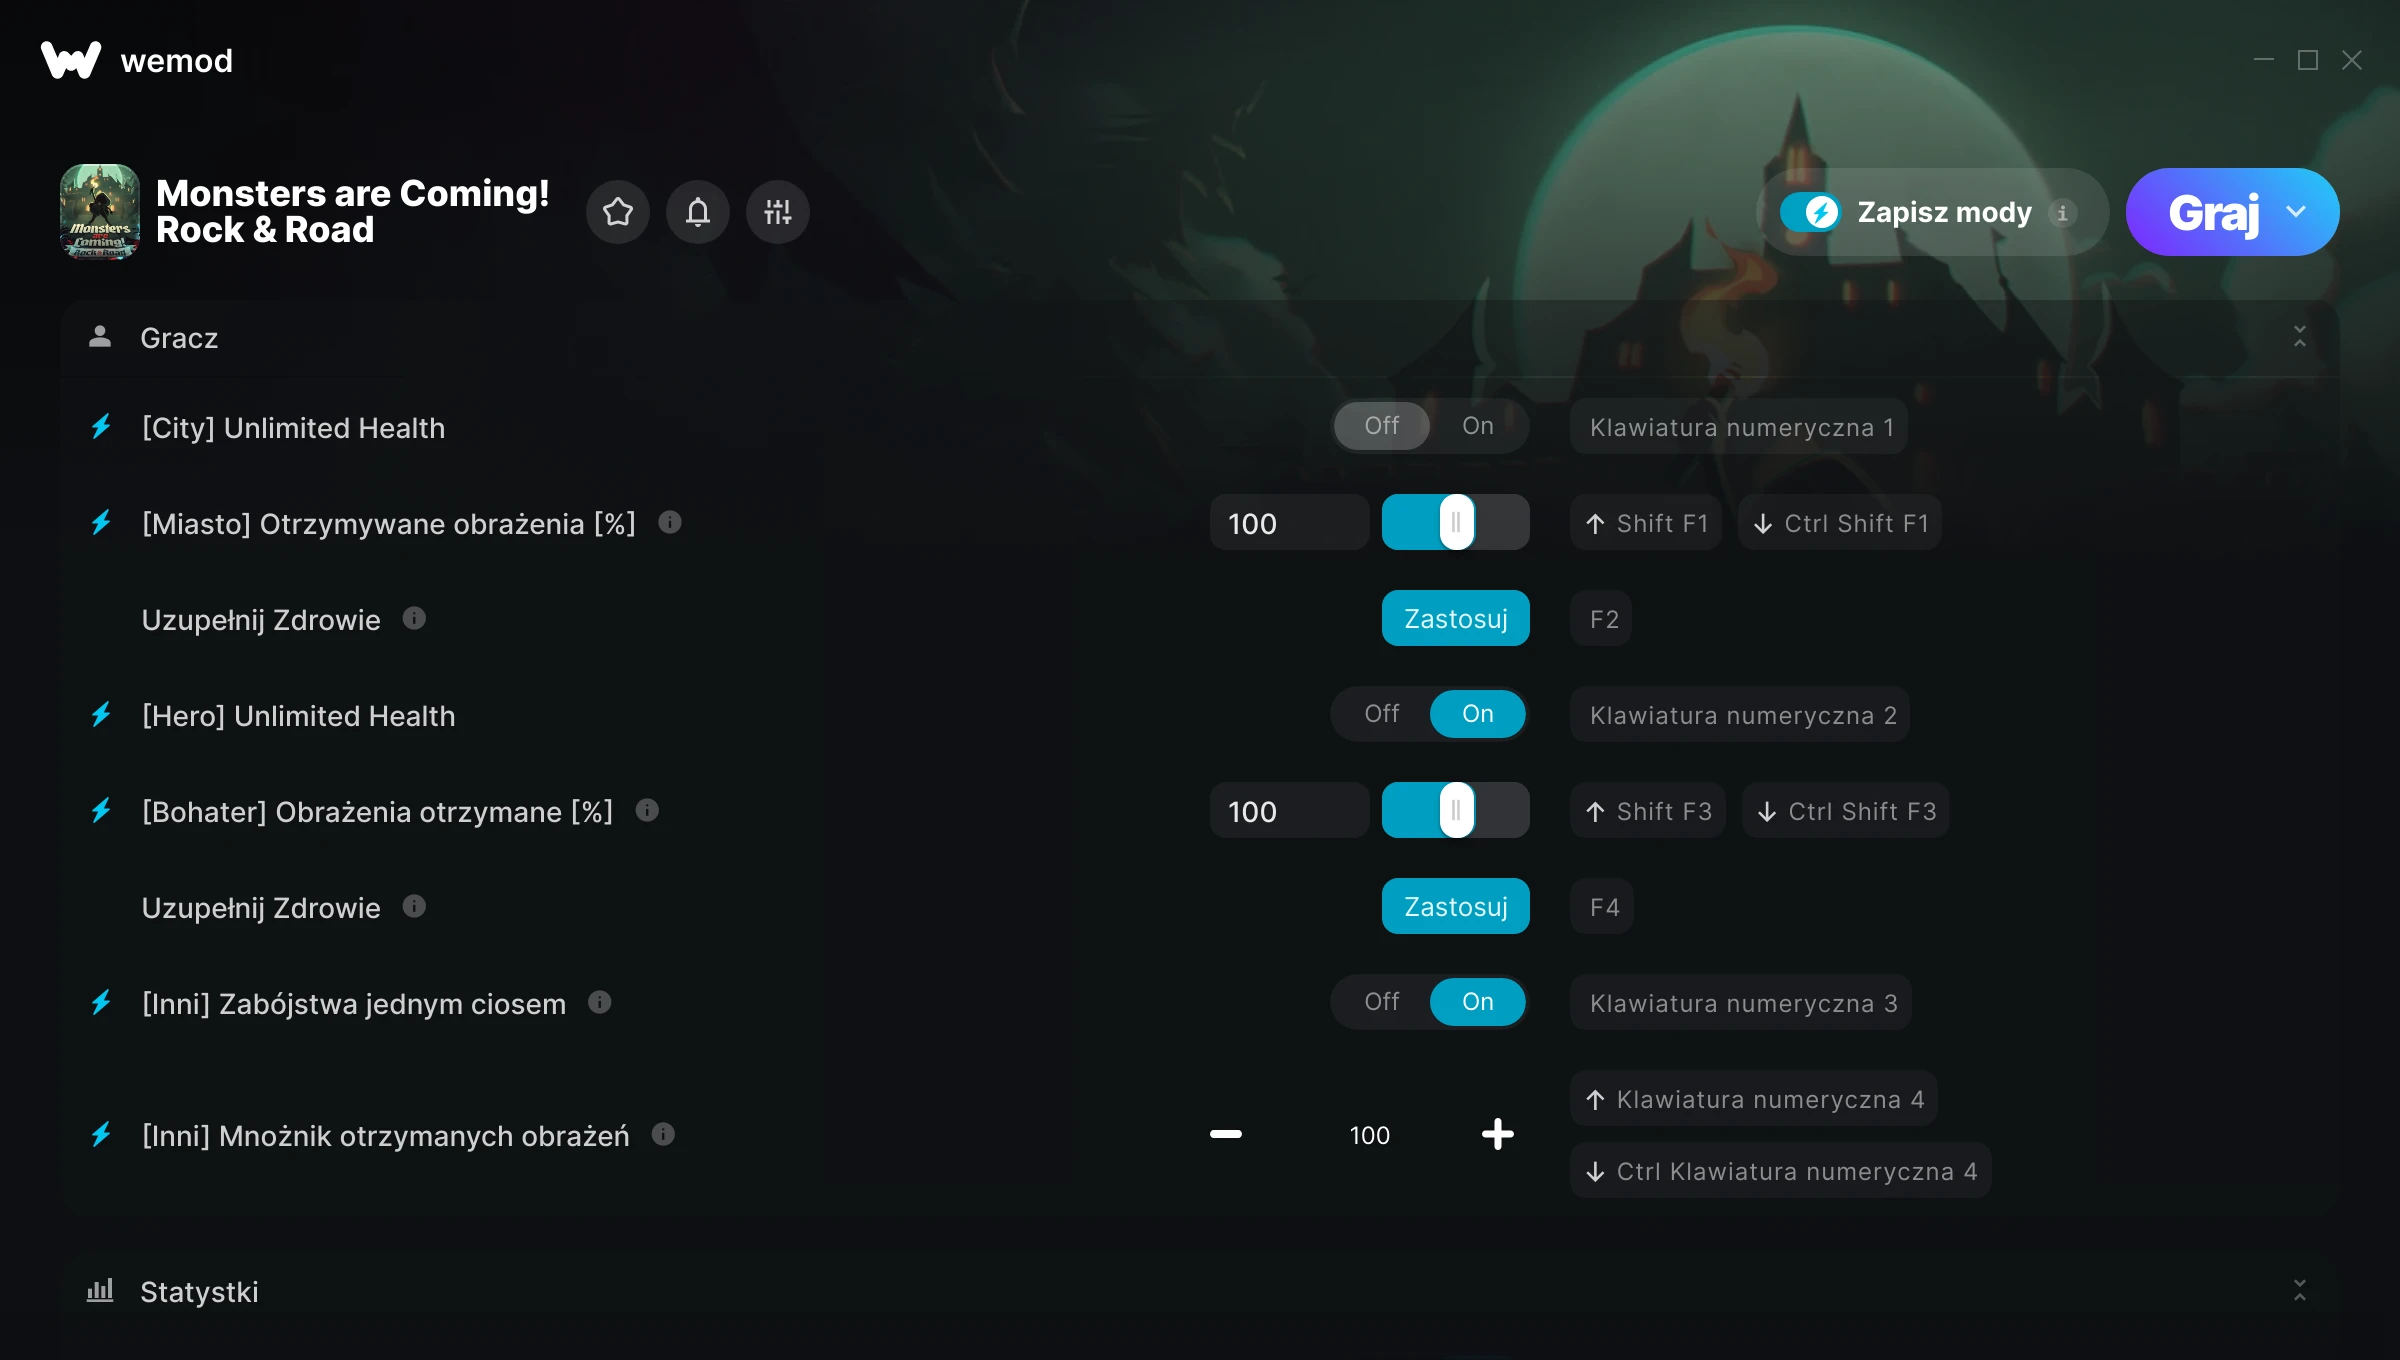Turn on [City] Unlimited Health
Screen dimensions: 2400x1360
(x=1478, y=426)
